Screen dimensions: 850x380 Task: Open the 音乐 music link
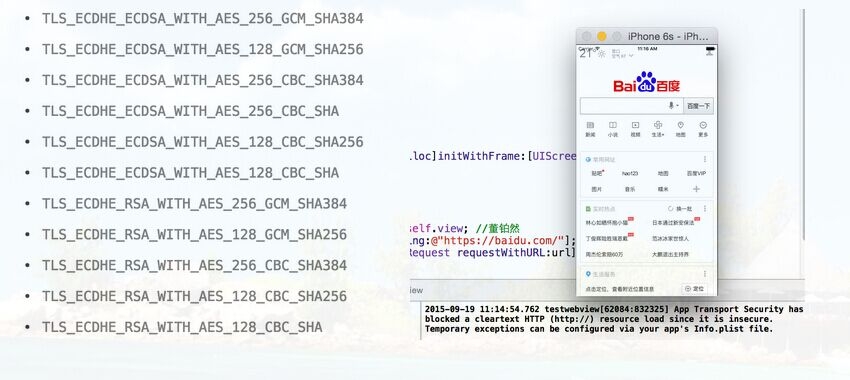pyautogui.click(x=629, y=189)
